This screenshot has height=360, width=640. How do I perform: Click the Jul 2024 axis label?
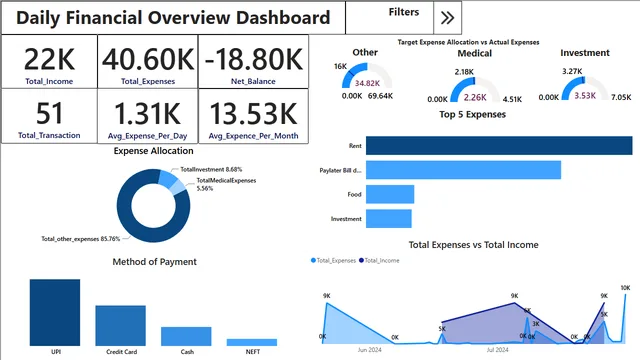[x=498, y=350]
